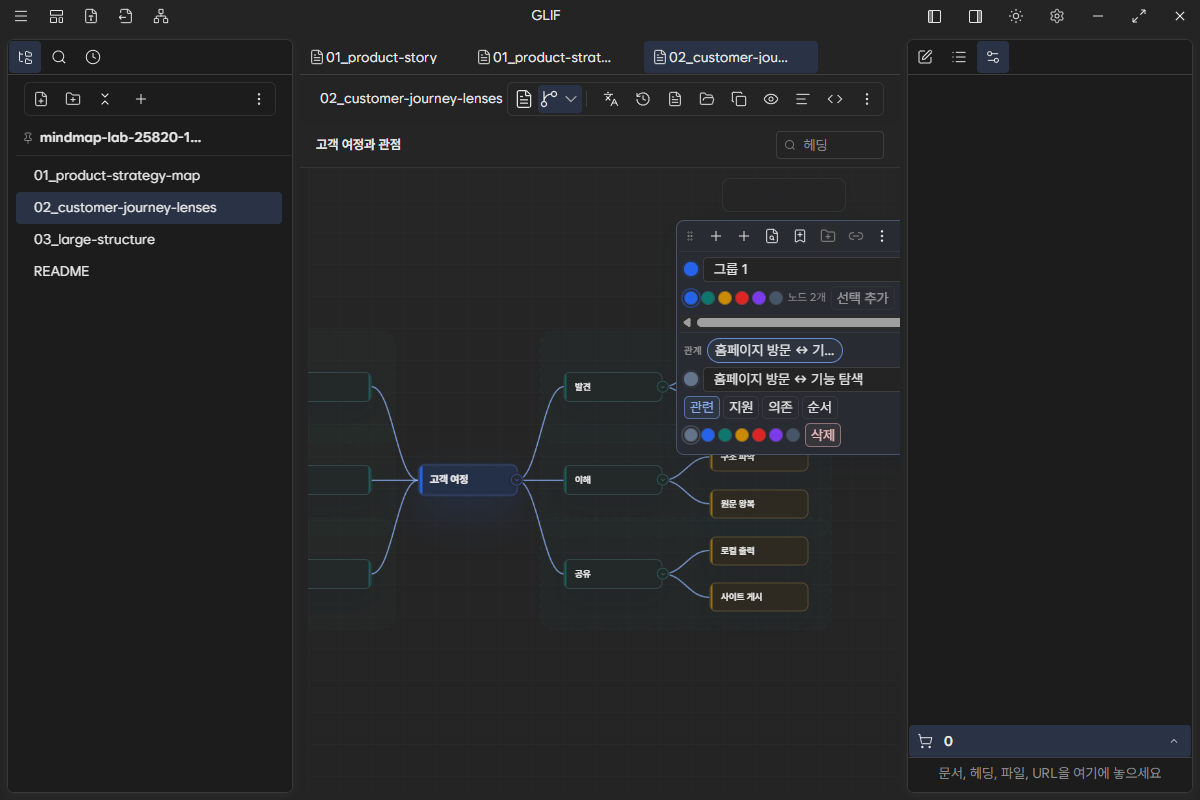Toggle light or dark theme
Viewport: 1200px width, 800px height.
[1016, 16]
